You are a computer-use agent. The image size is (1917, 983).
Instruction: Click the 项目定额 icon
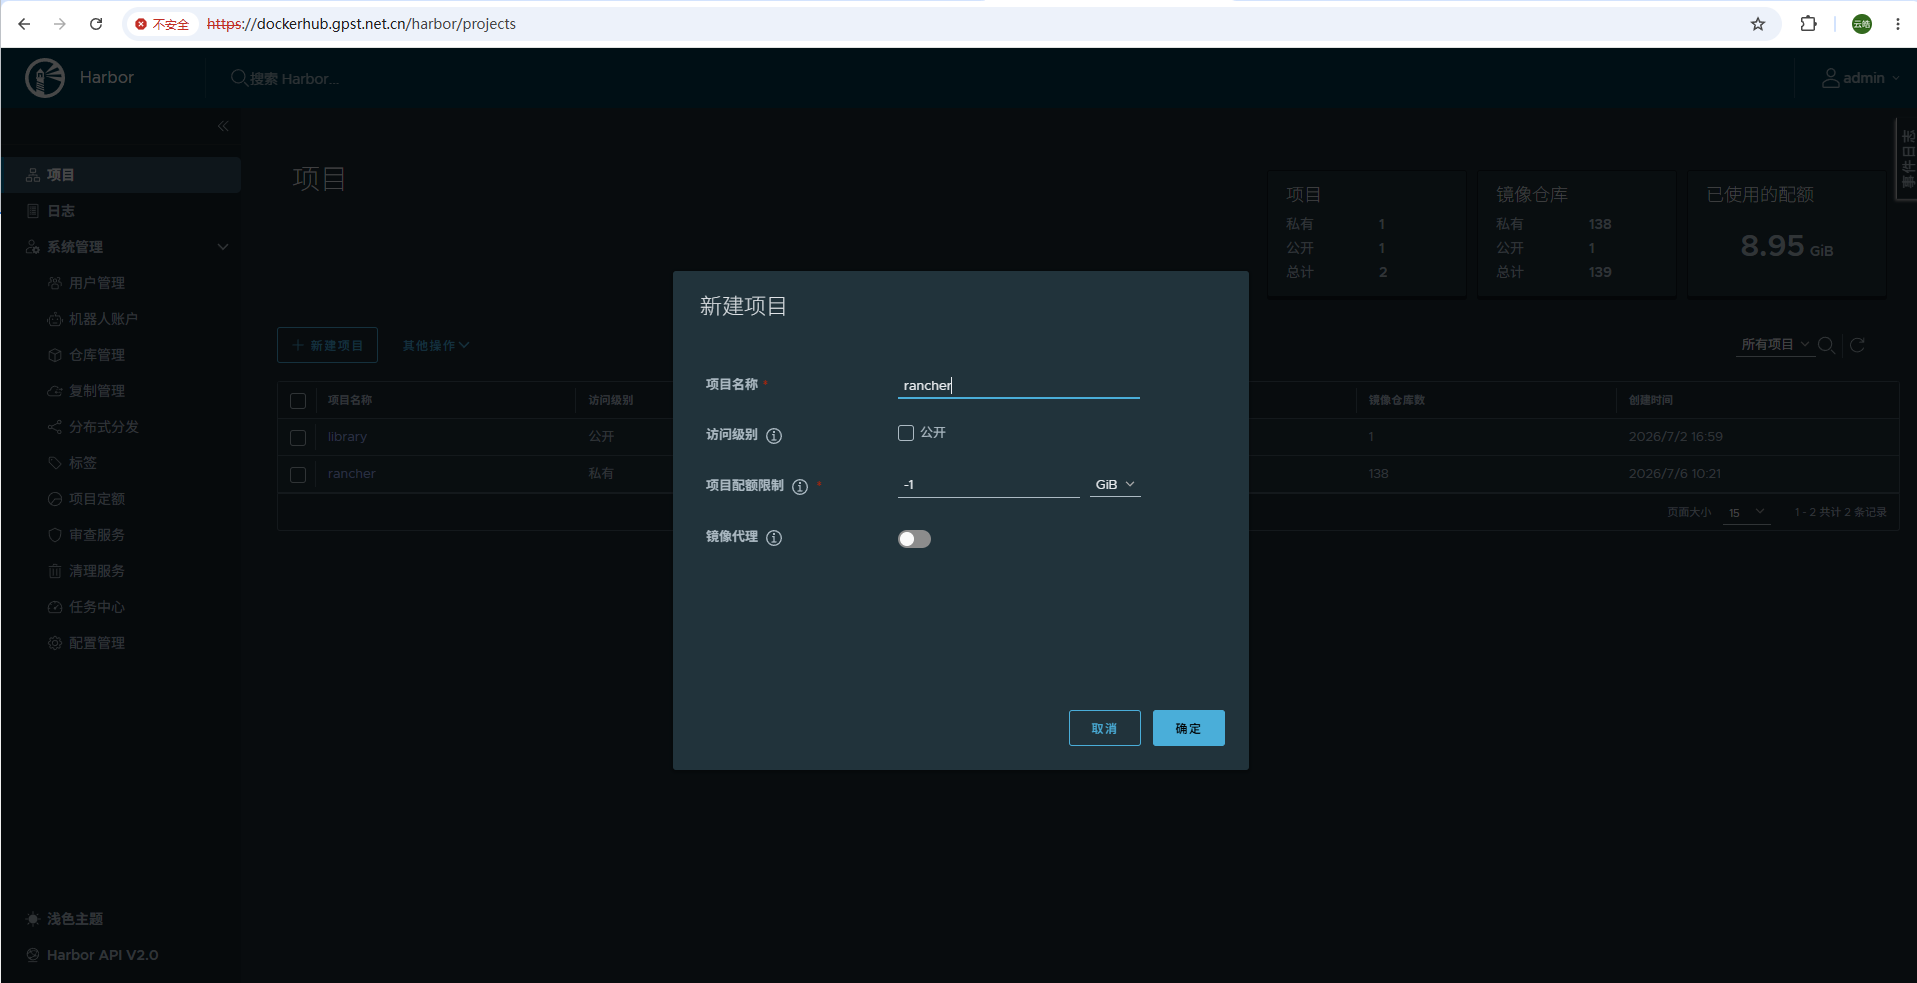pos(55,499)
